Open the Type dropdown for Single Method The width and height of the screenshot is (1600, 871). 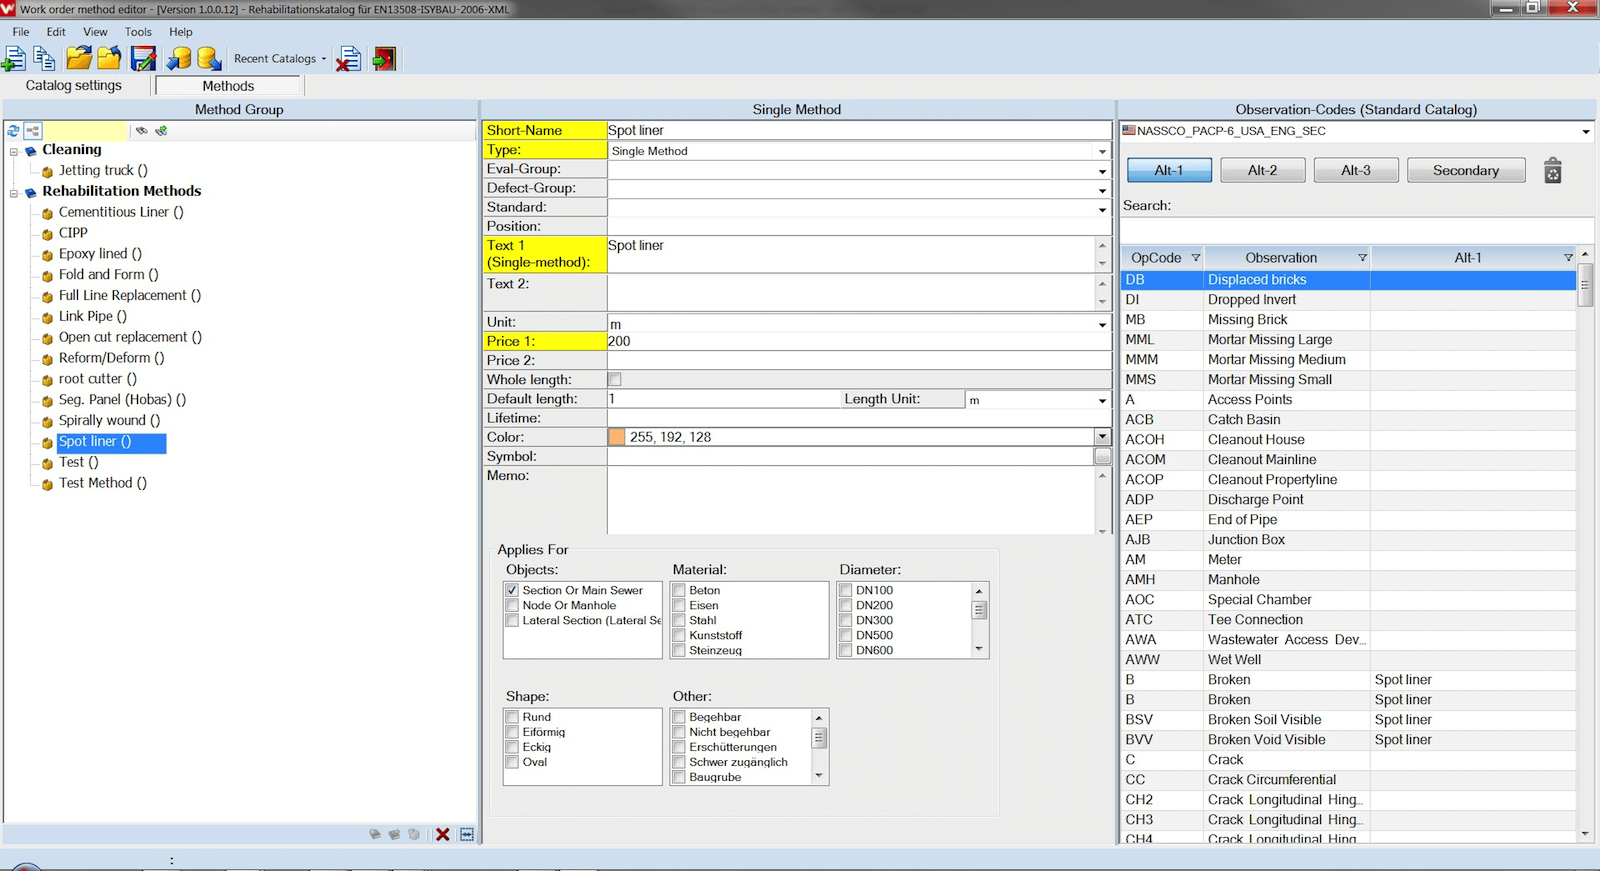[x=1102, y=152]
